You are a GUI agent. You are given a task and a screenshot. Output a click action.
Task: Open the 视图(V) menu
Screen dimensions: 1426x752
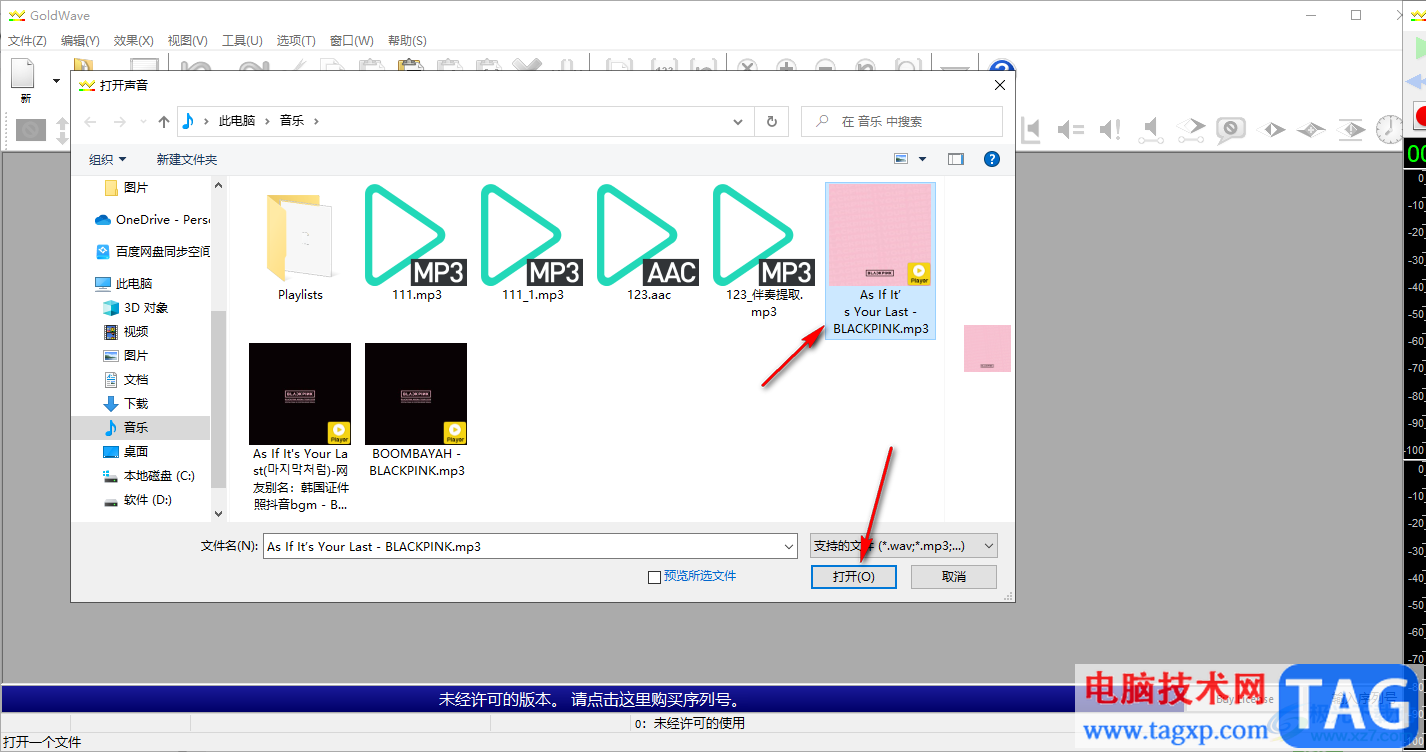pyautogui.click(x=187, y=41)
